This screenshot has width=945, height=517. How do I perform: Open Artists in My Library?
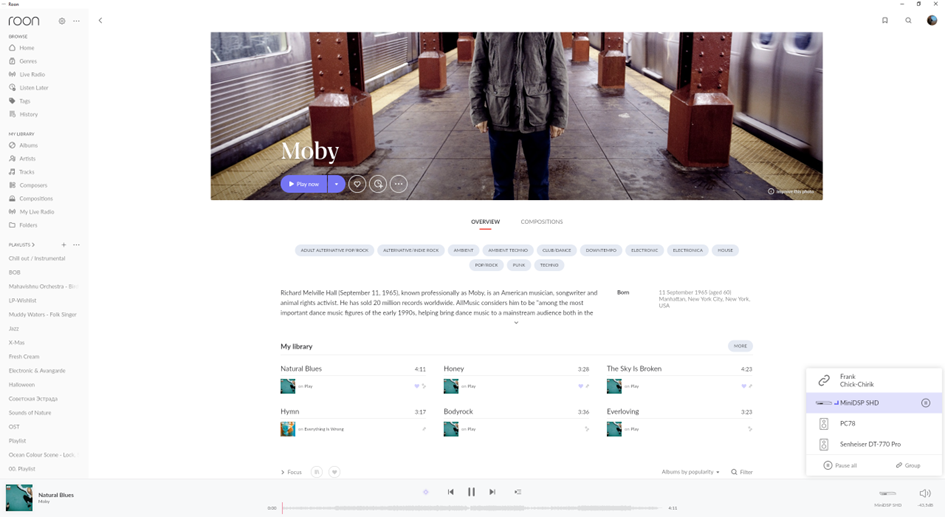point(22,158)
